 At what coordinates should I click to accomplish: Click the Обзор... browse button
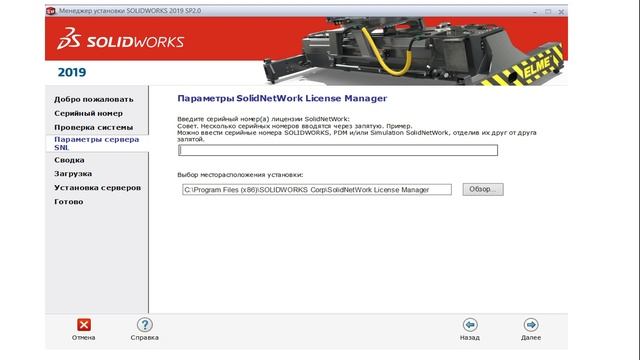483,189
